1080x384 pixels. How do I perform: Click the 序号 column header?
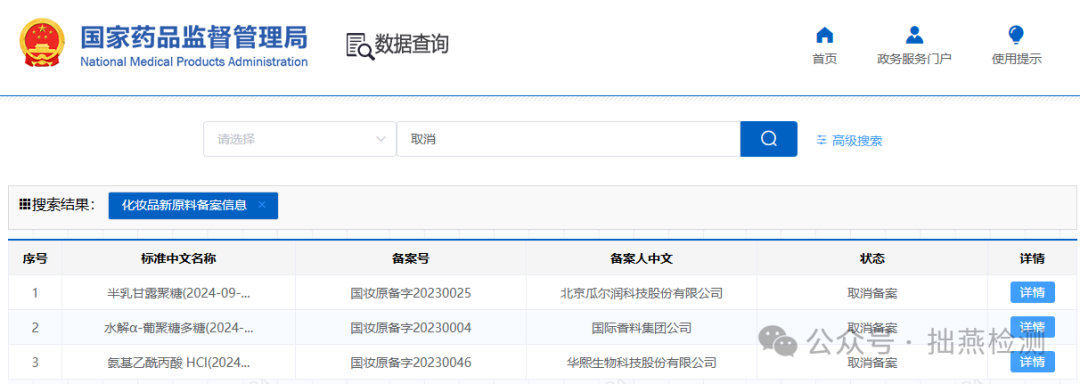coord(35,259)
